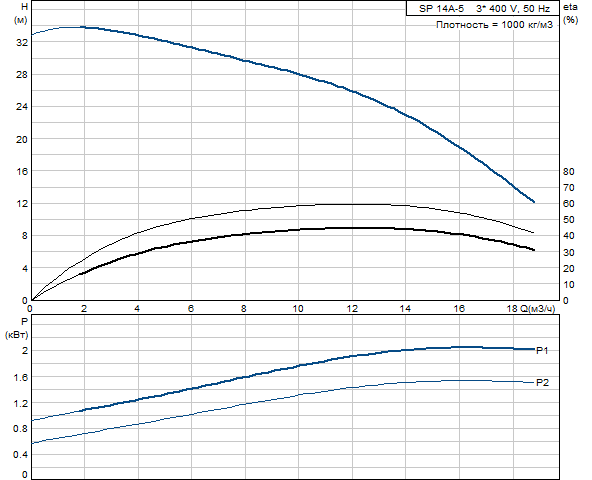Click the Q(м3/ч) flow axis label
This screenshot has height=480, width=592.
pyautogui.click(x=538, y=309)
